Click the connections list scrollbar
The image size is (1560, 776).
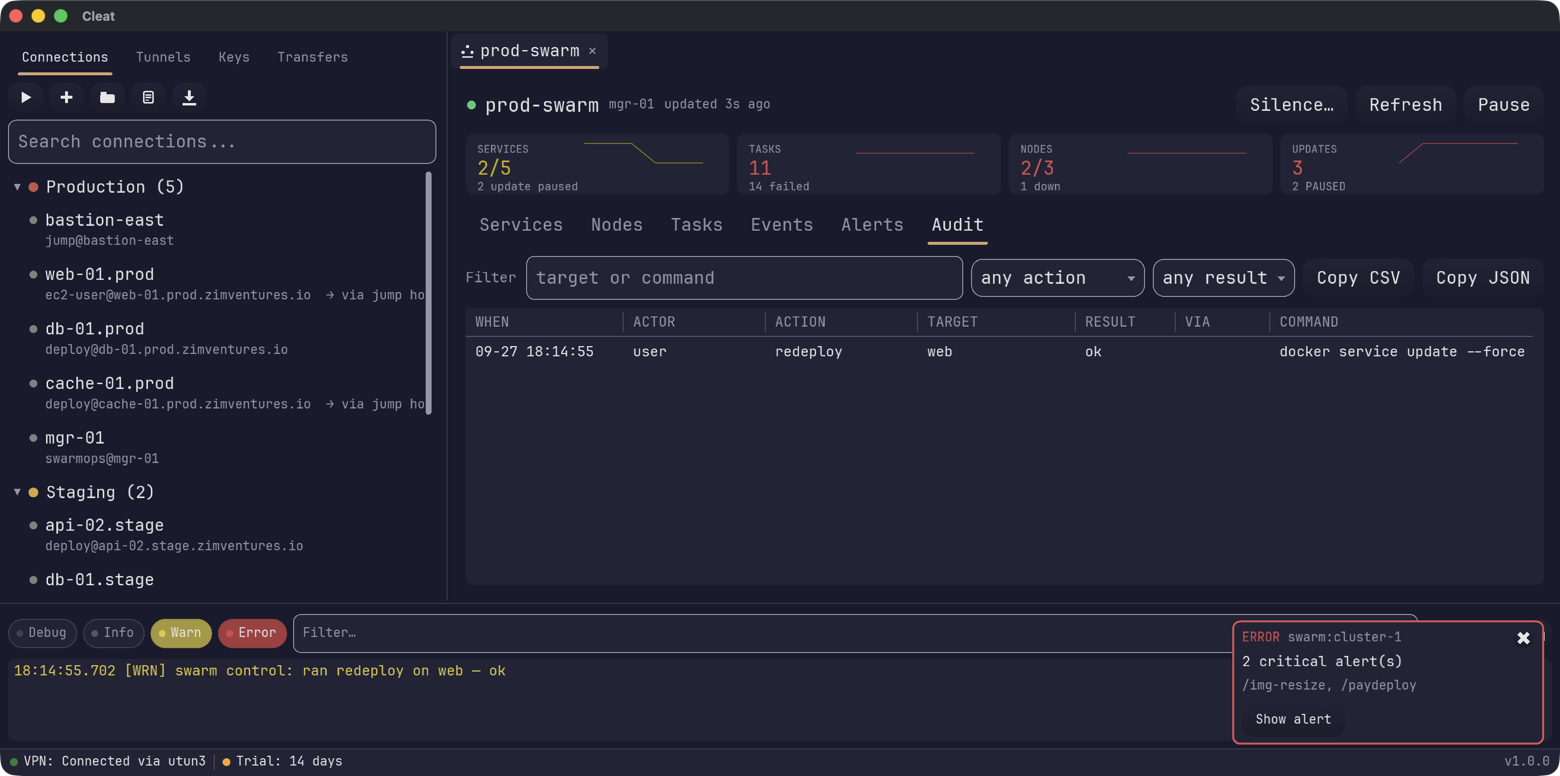click(429, 293)
